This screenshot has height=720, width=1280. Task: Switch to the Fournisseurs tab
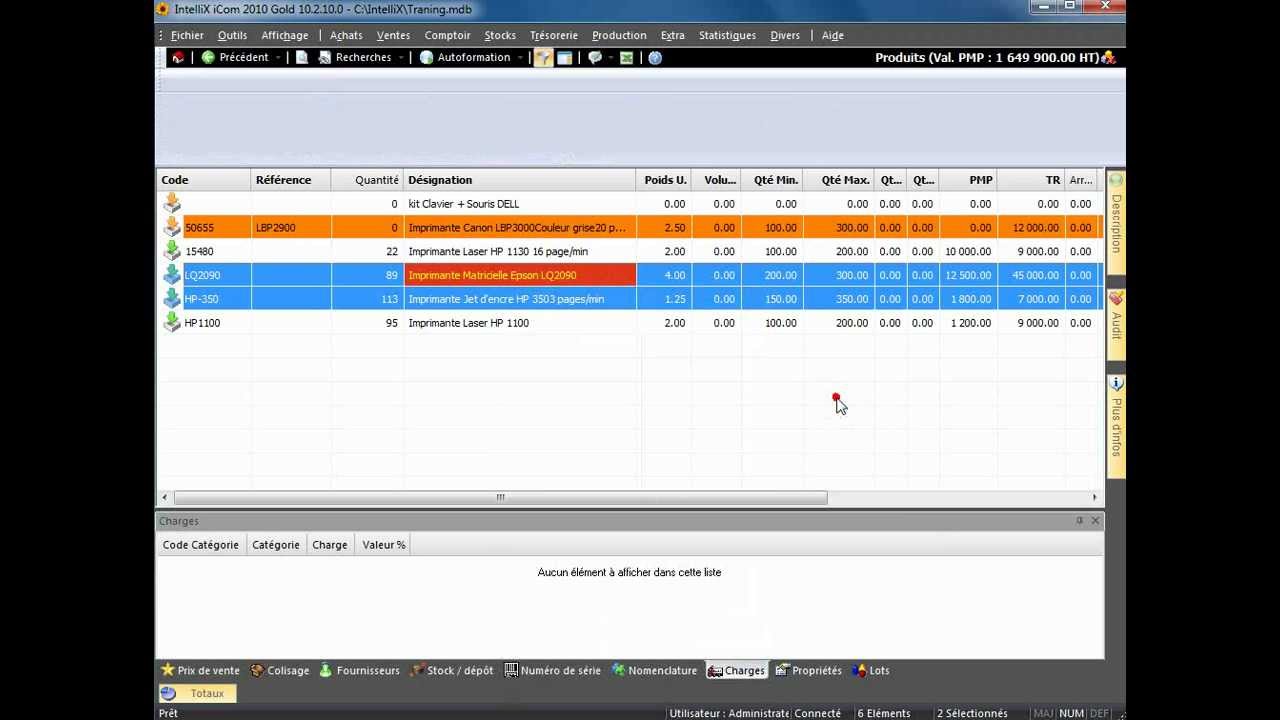[x=359, y=671]
